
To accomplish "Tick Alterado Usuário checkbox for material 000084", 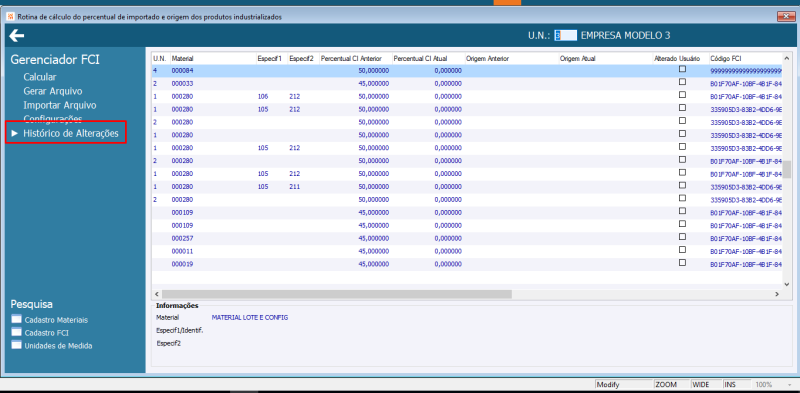I will pyautogui.click(x=682, y=69).
